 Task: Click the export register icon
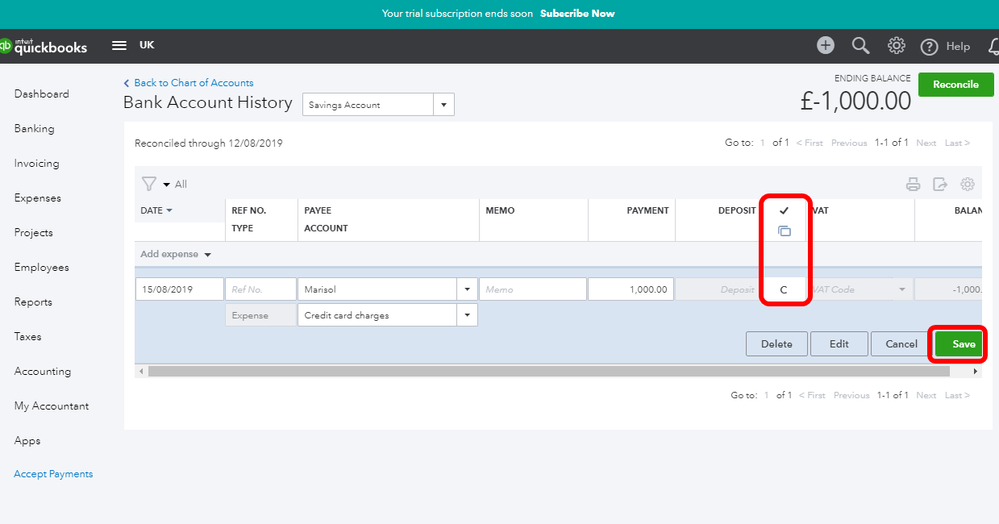click(x=940, y=184)
